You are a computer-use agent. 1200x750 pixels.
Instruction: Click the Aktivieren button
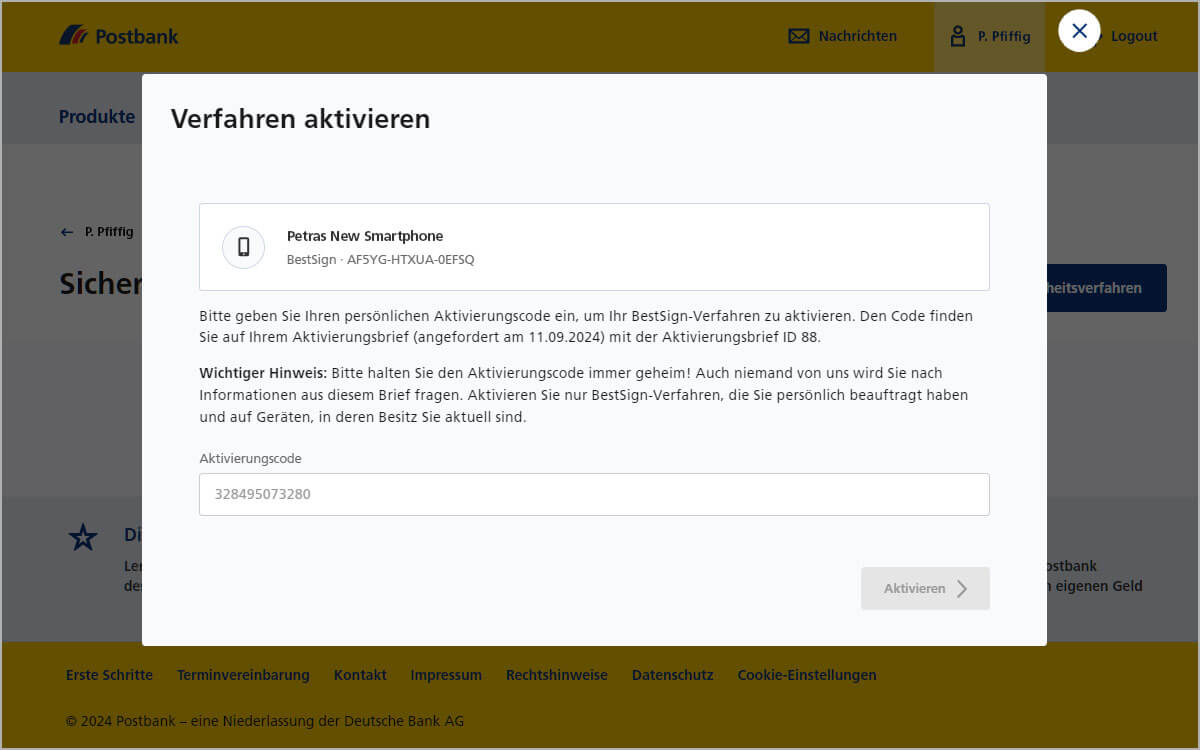(x=925, y=588)
